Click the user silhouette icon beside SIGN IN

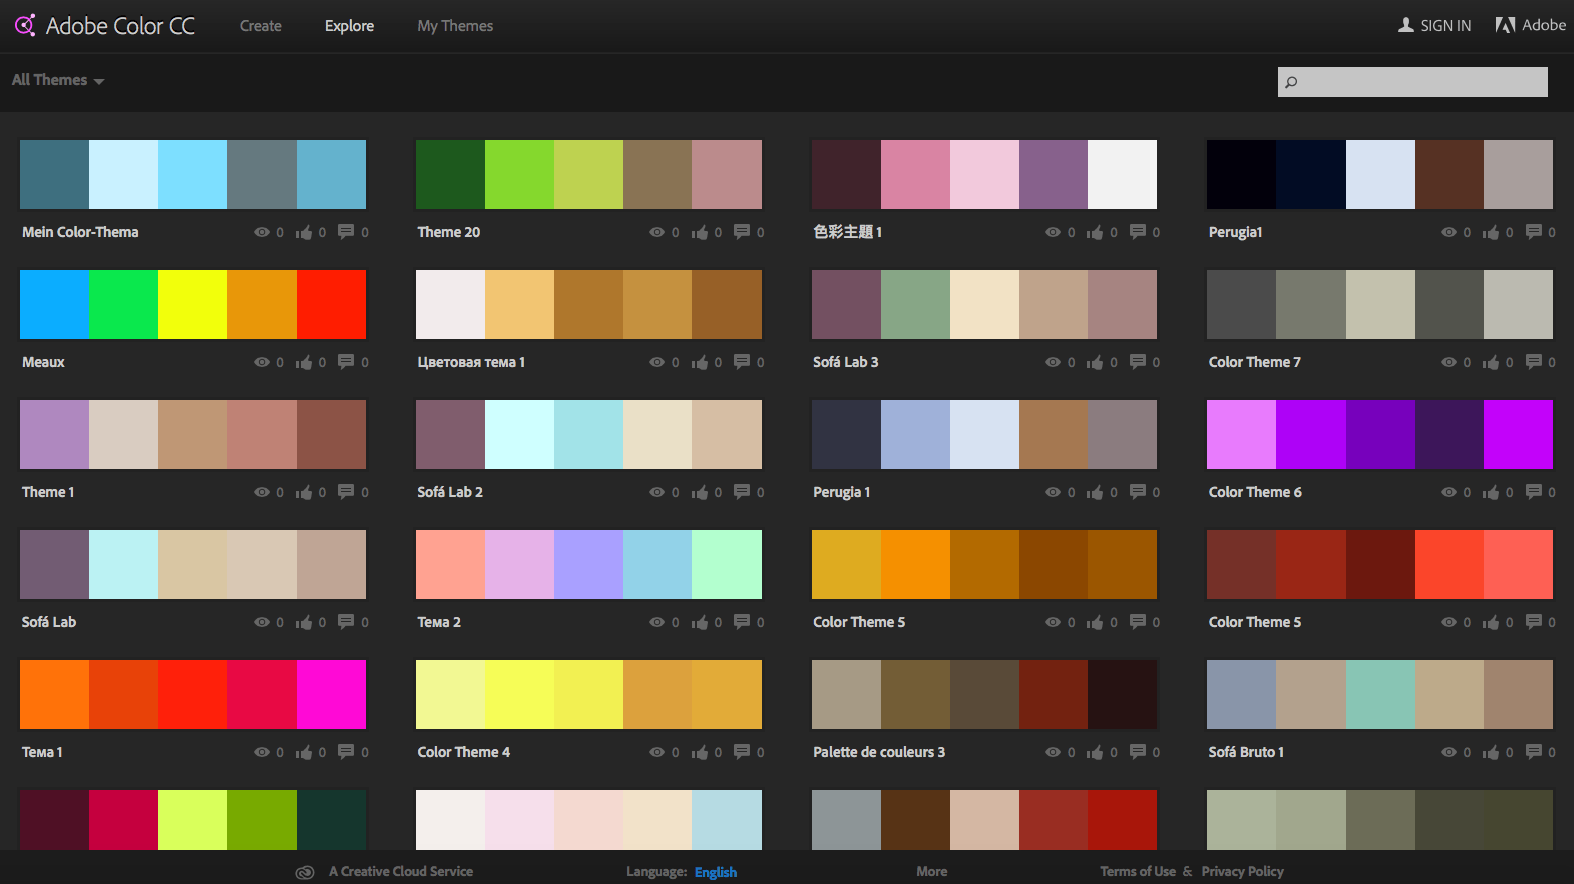click(x=1406, y=25)
